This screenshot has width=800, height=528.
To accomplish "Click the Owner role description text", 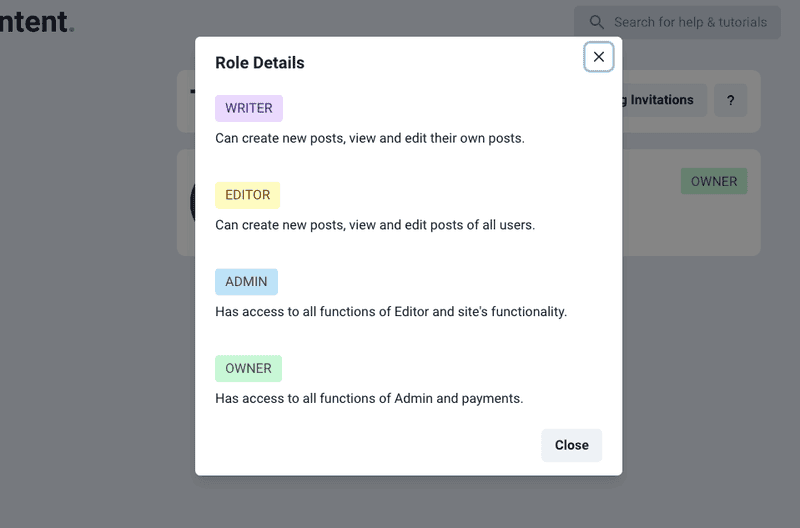I will 369,398.
